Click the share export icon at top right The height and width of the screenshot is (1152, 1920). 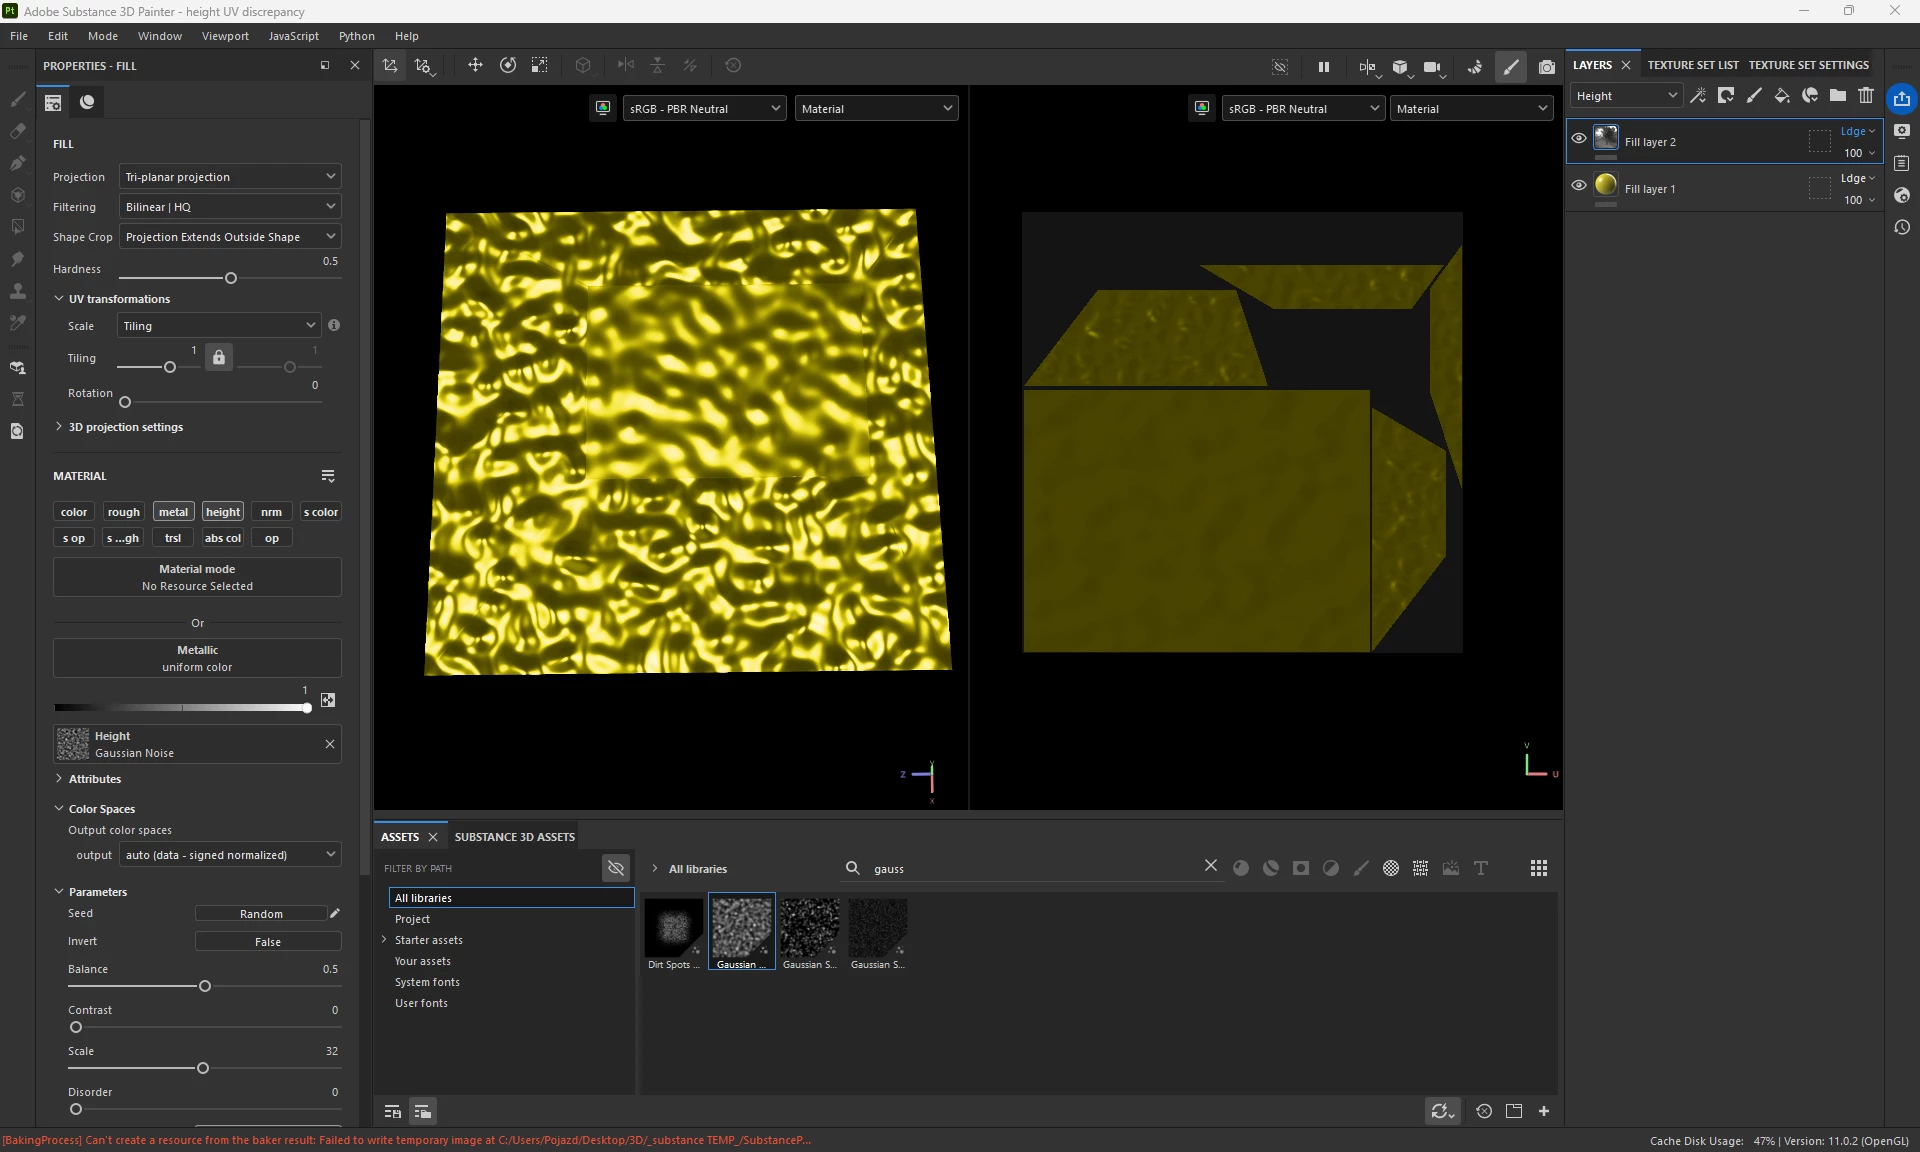tap(1901, 98)
